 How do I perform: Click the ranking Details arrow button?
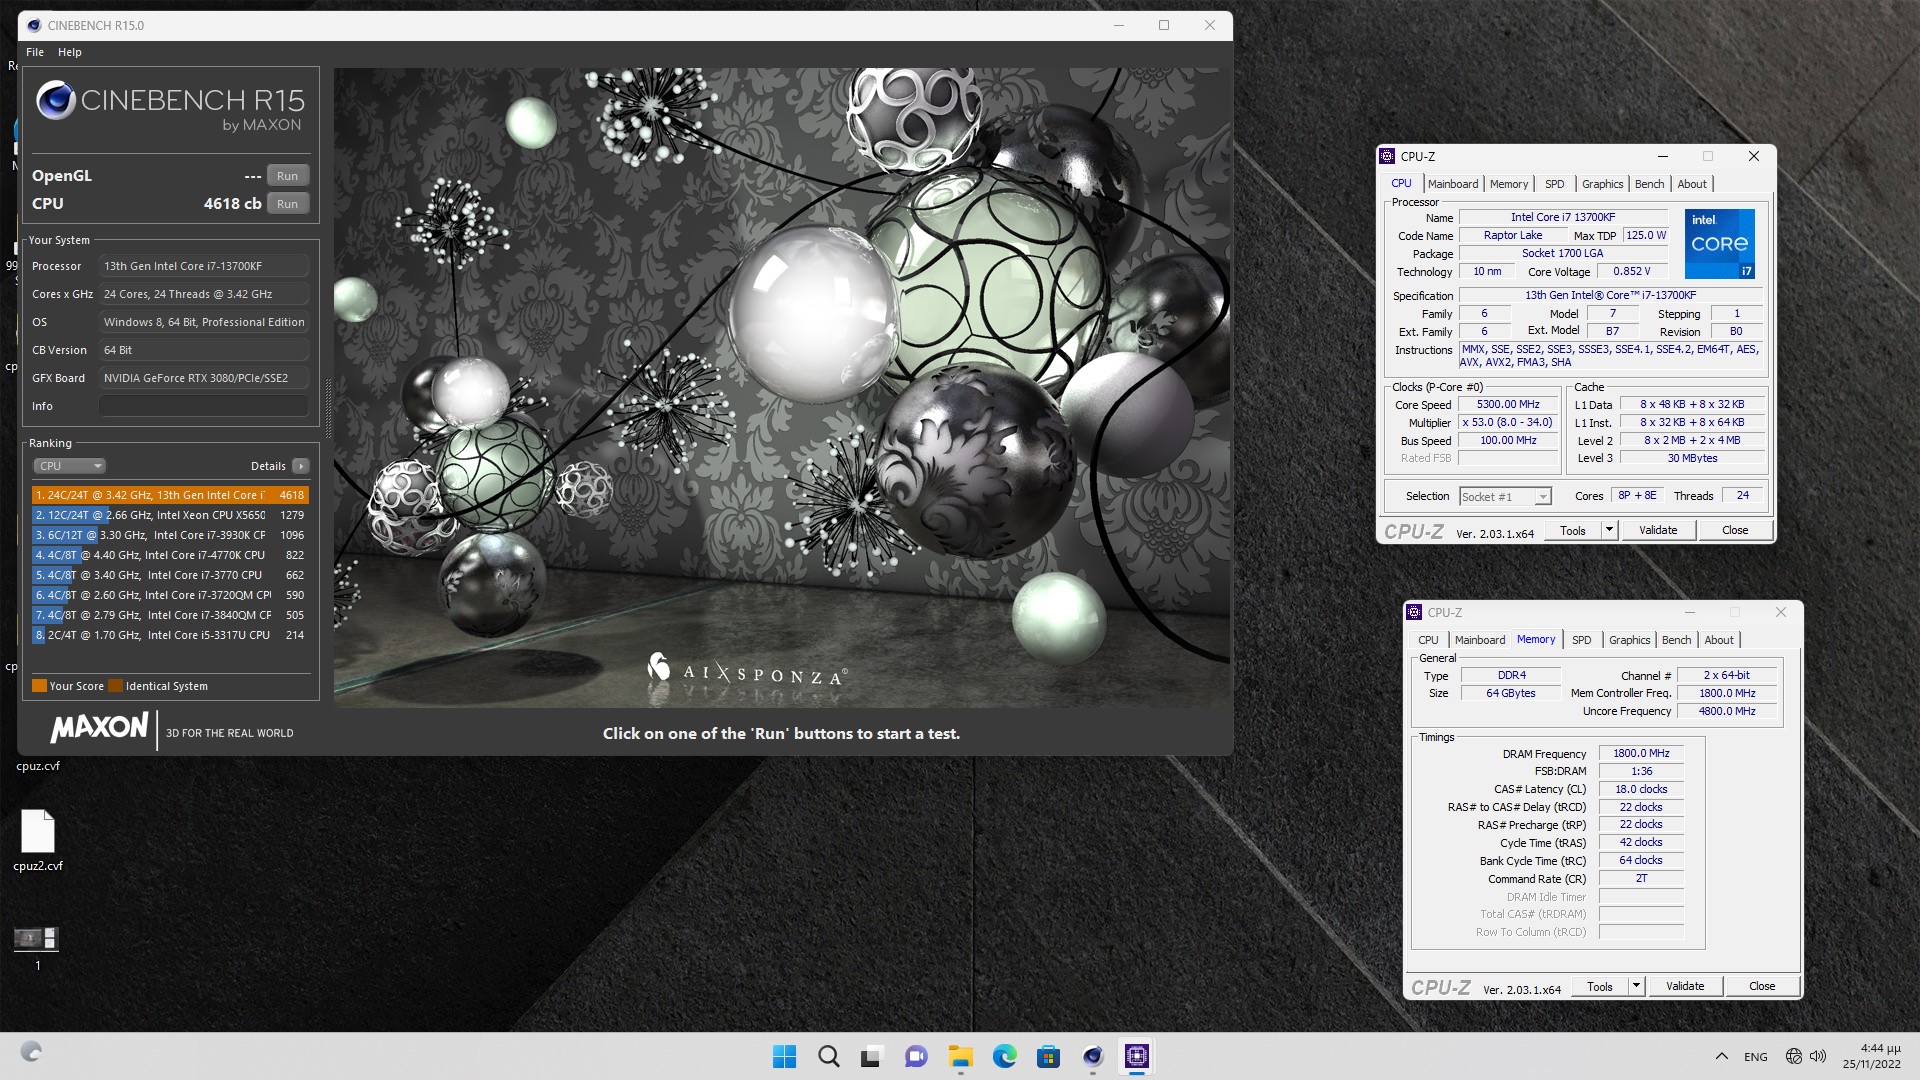coord(301,466)
